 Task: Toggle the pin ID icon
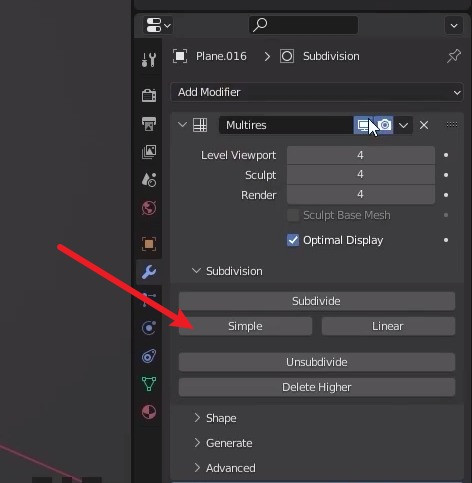click(454, 56)
